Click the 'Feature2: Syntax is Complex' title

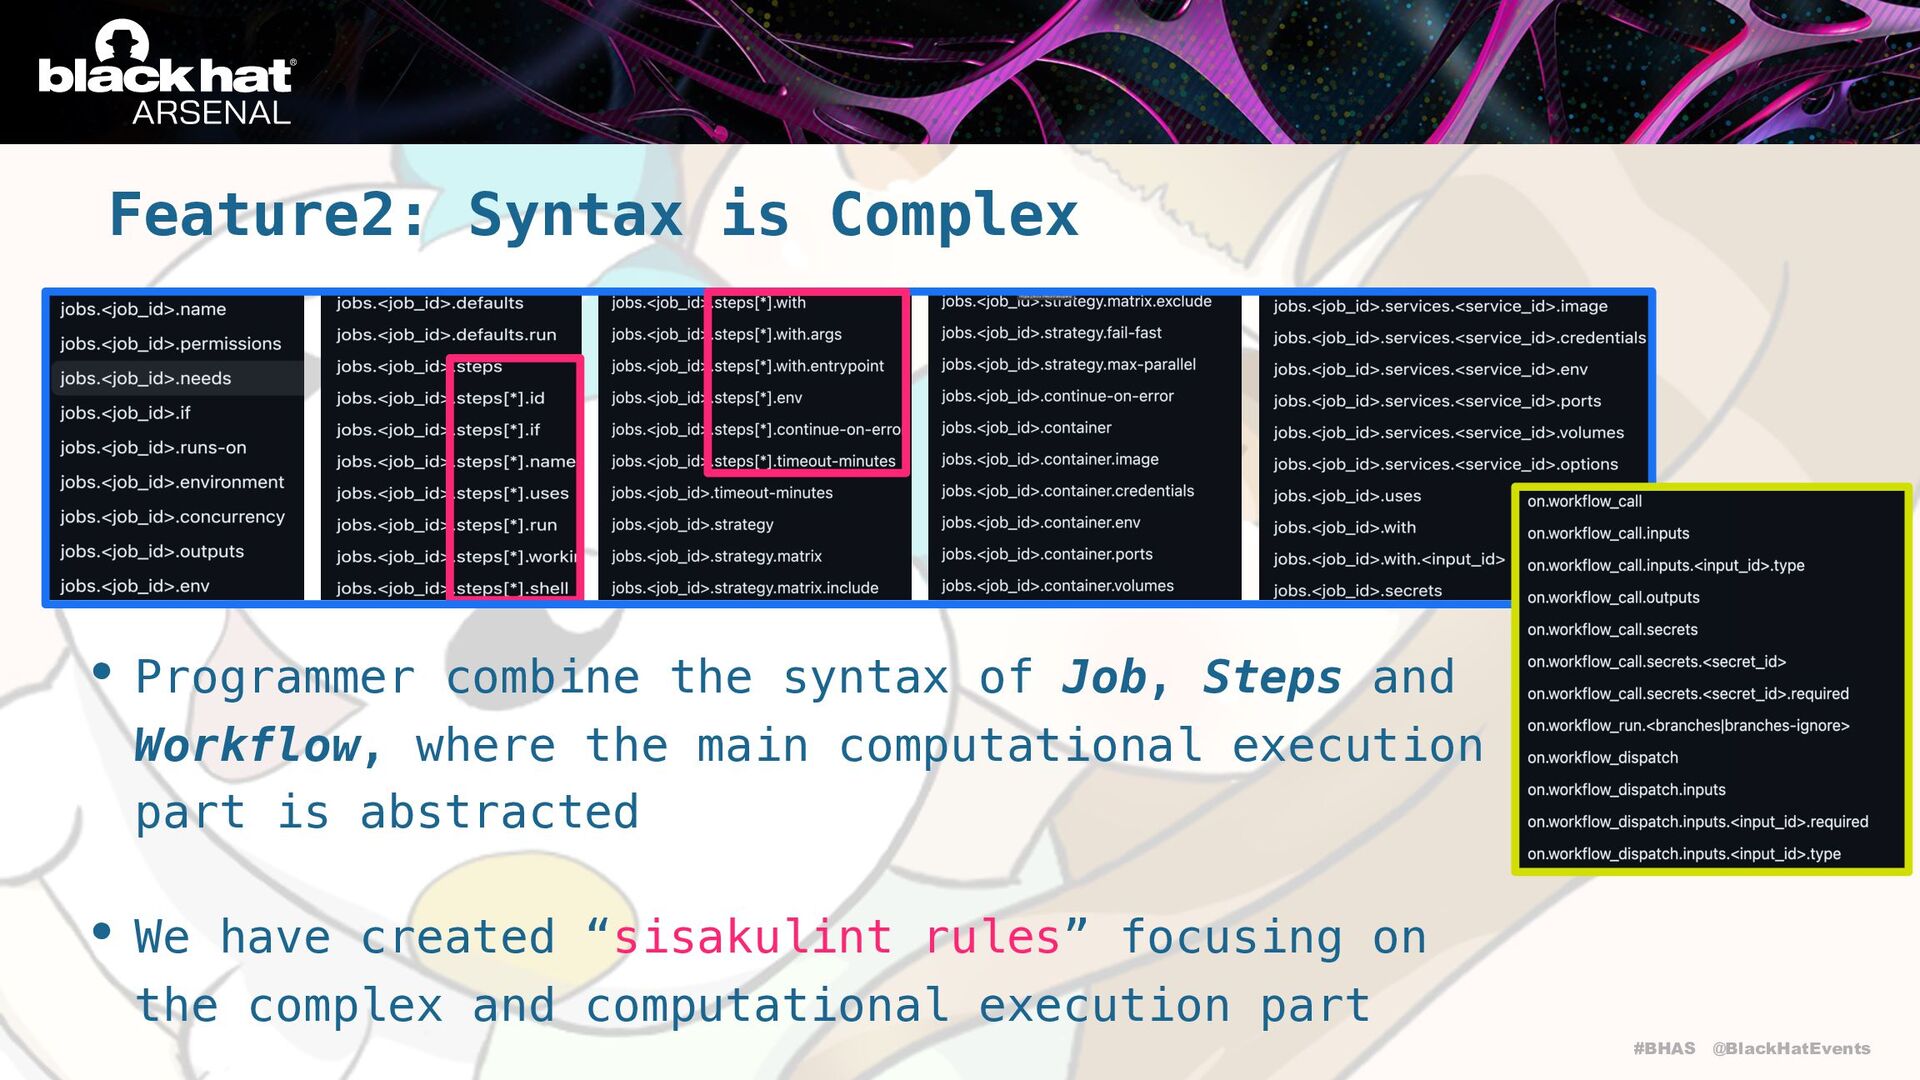[x=593, y=214]
